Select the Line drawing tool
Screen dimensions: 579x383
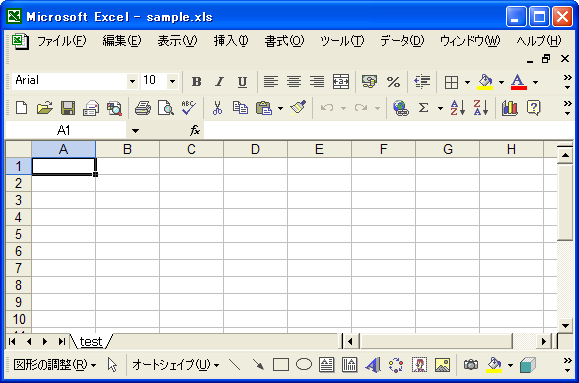click(x=234, y=365)
